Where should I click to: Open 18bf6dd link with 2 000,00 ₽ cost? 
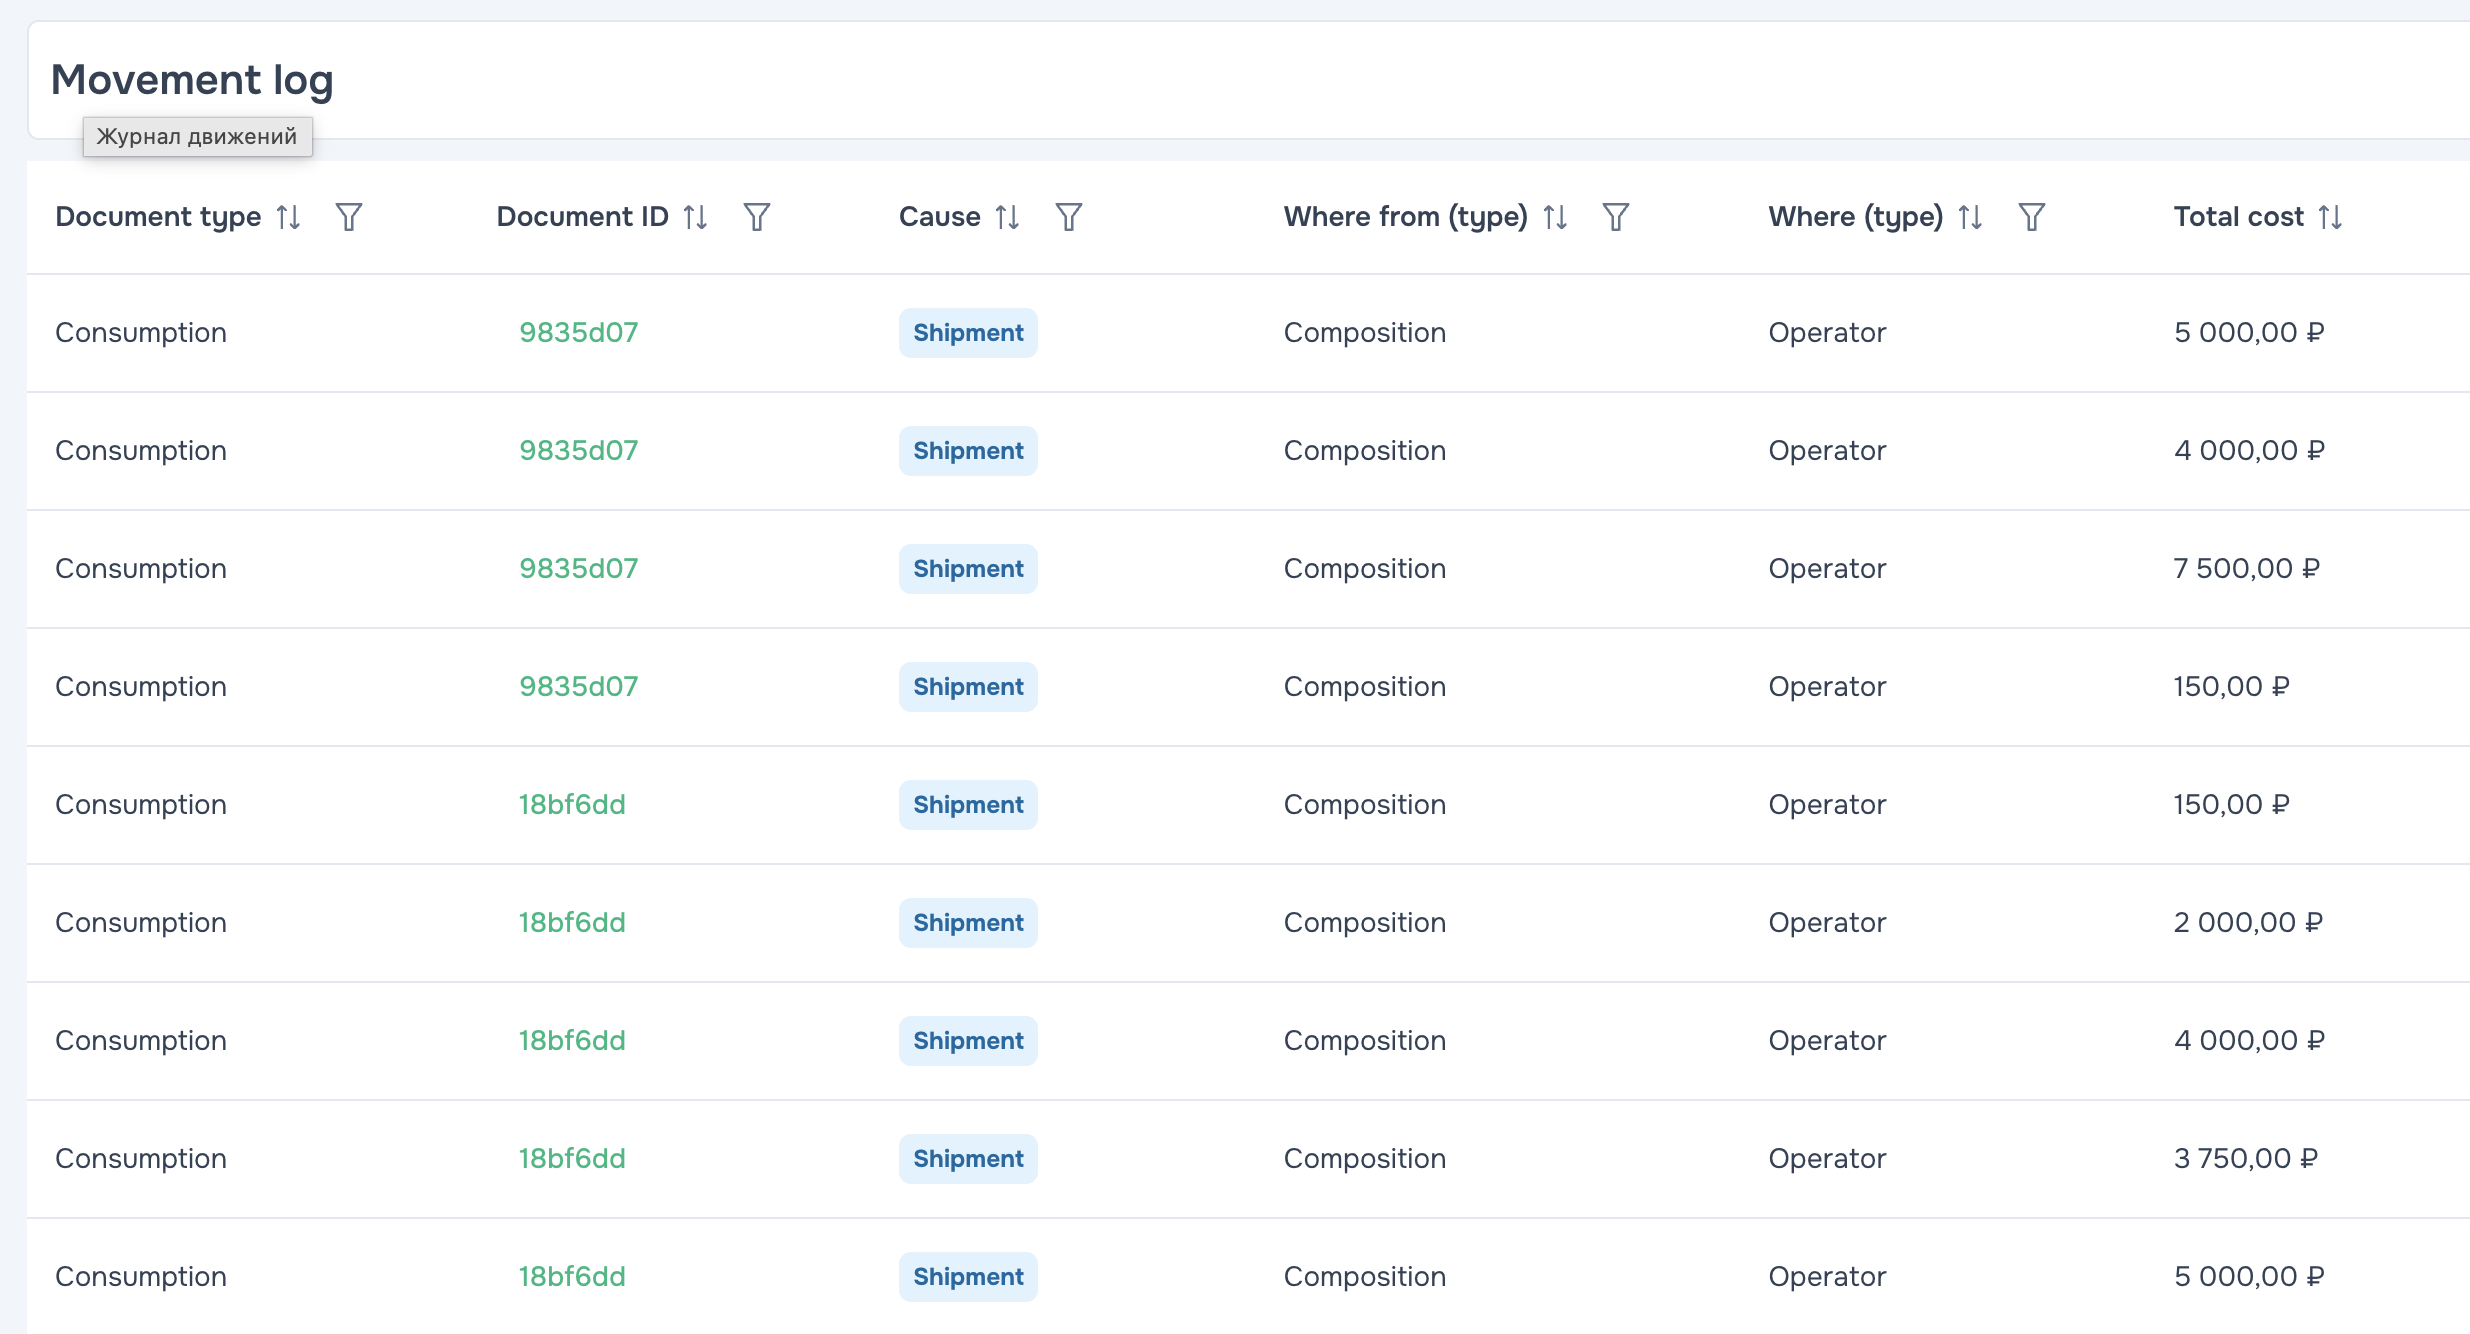[571, 923]
